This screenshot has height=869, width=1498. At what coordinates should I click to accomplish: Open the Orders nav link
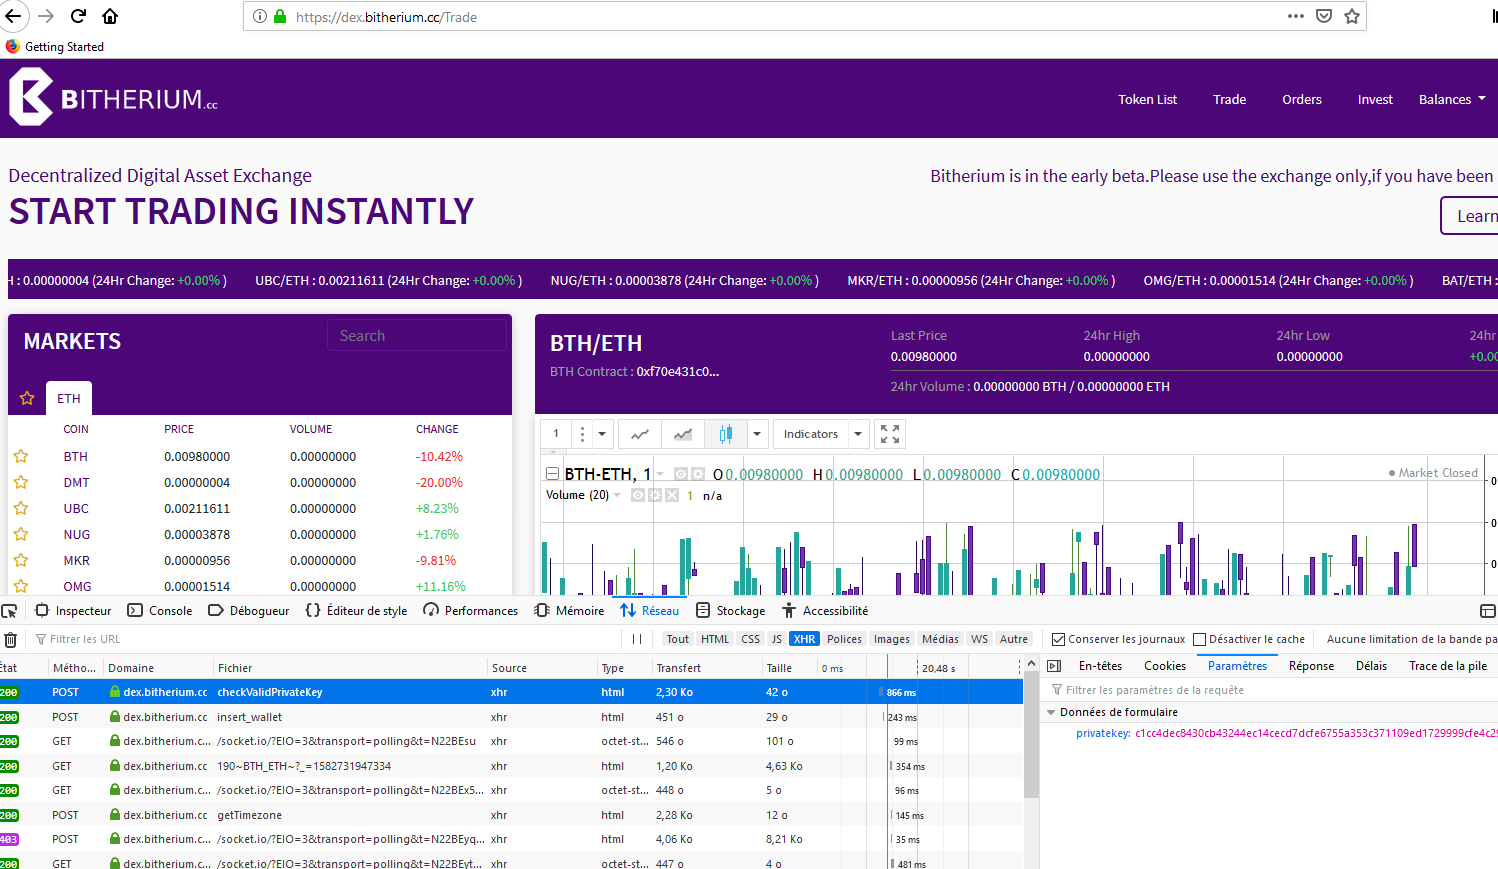[1302, 99]
